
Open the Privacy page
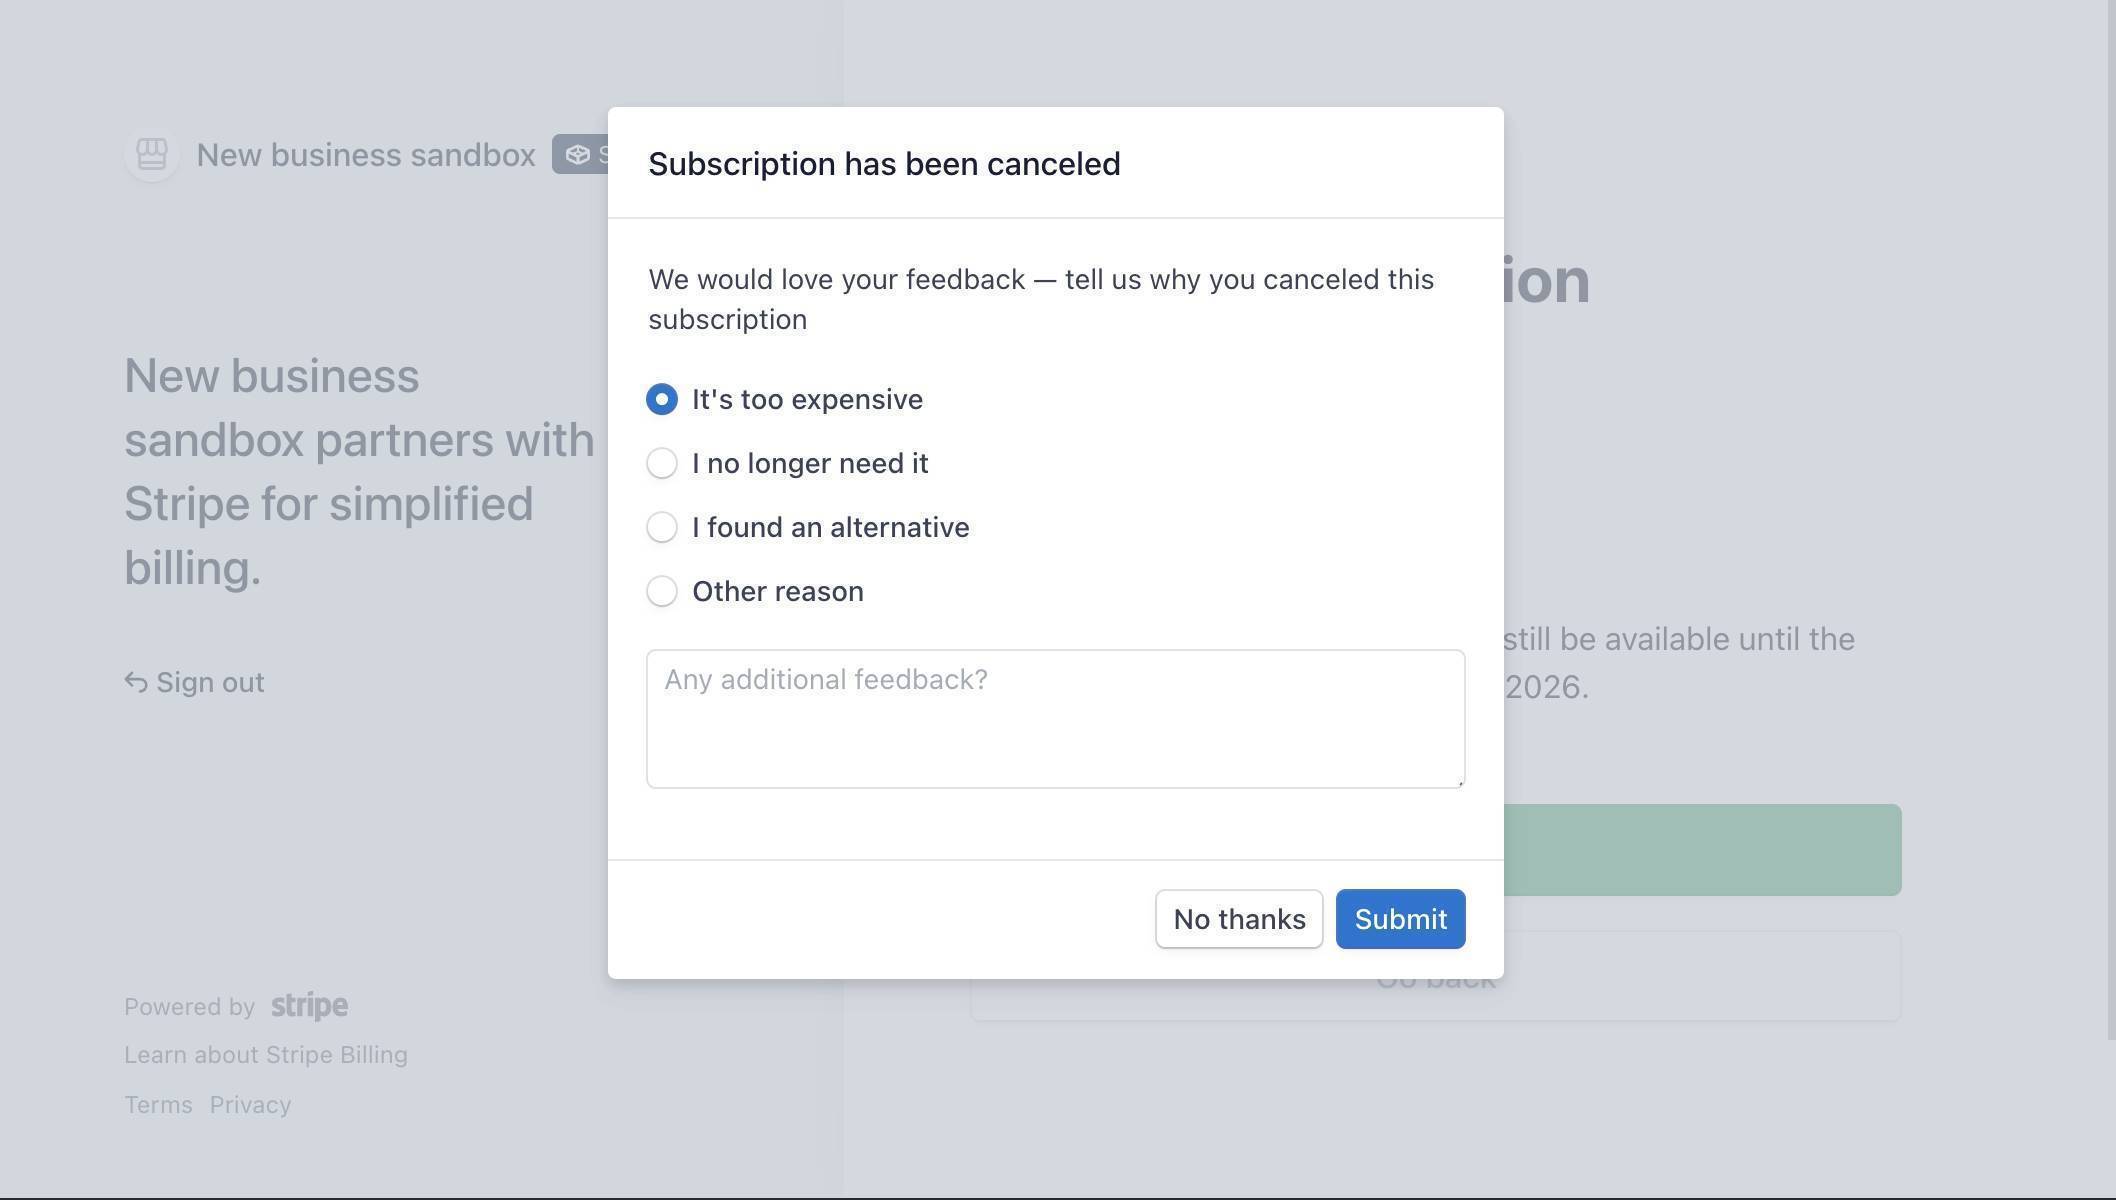[x=249, y=1104]
